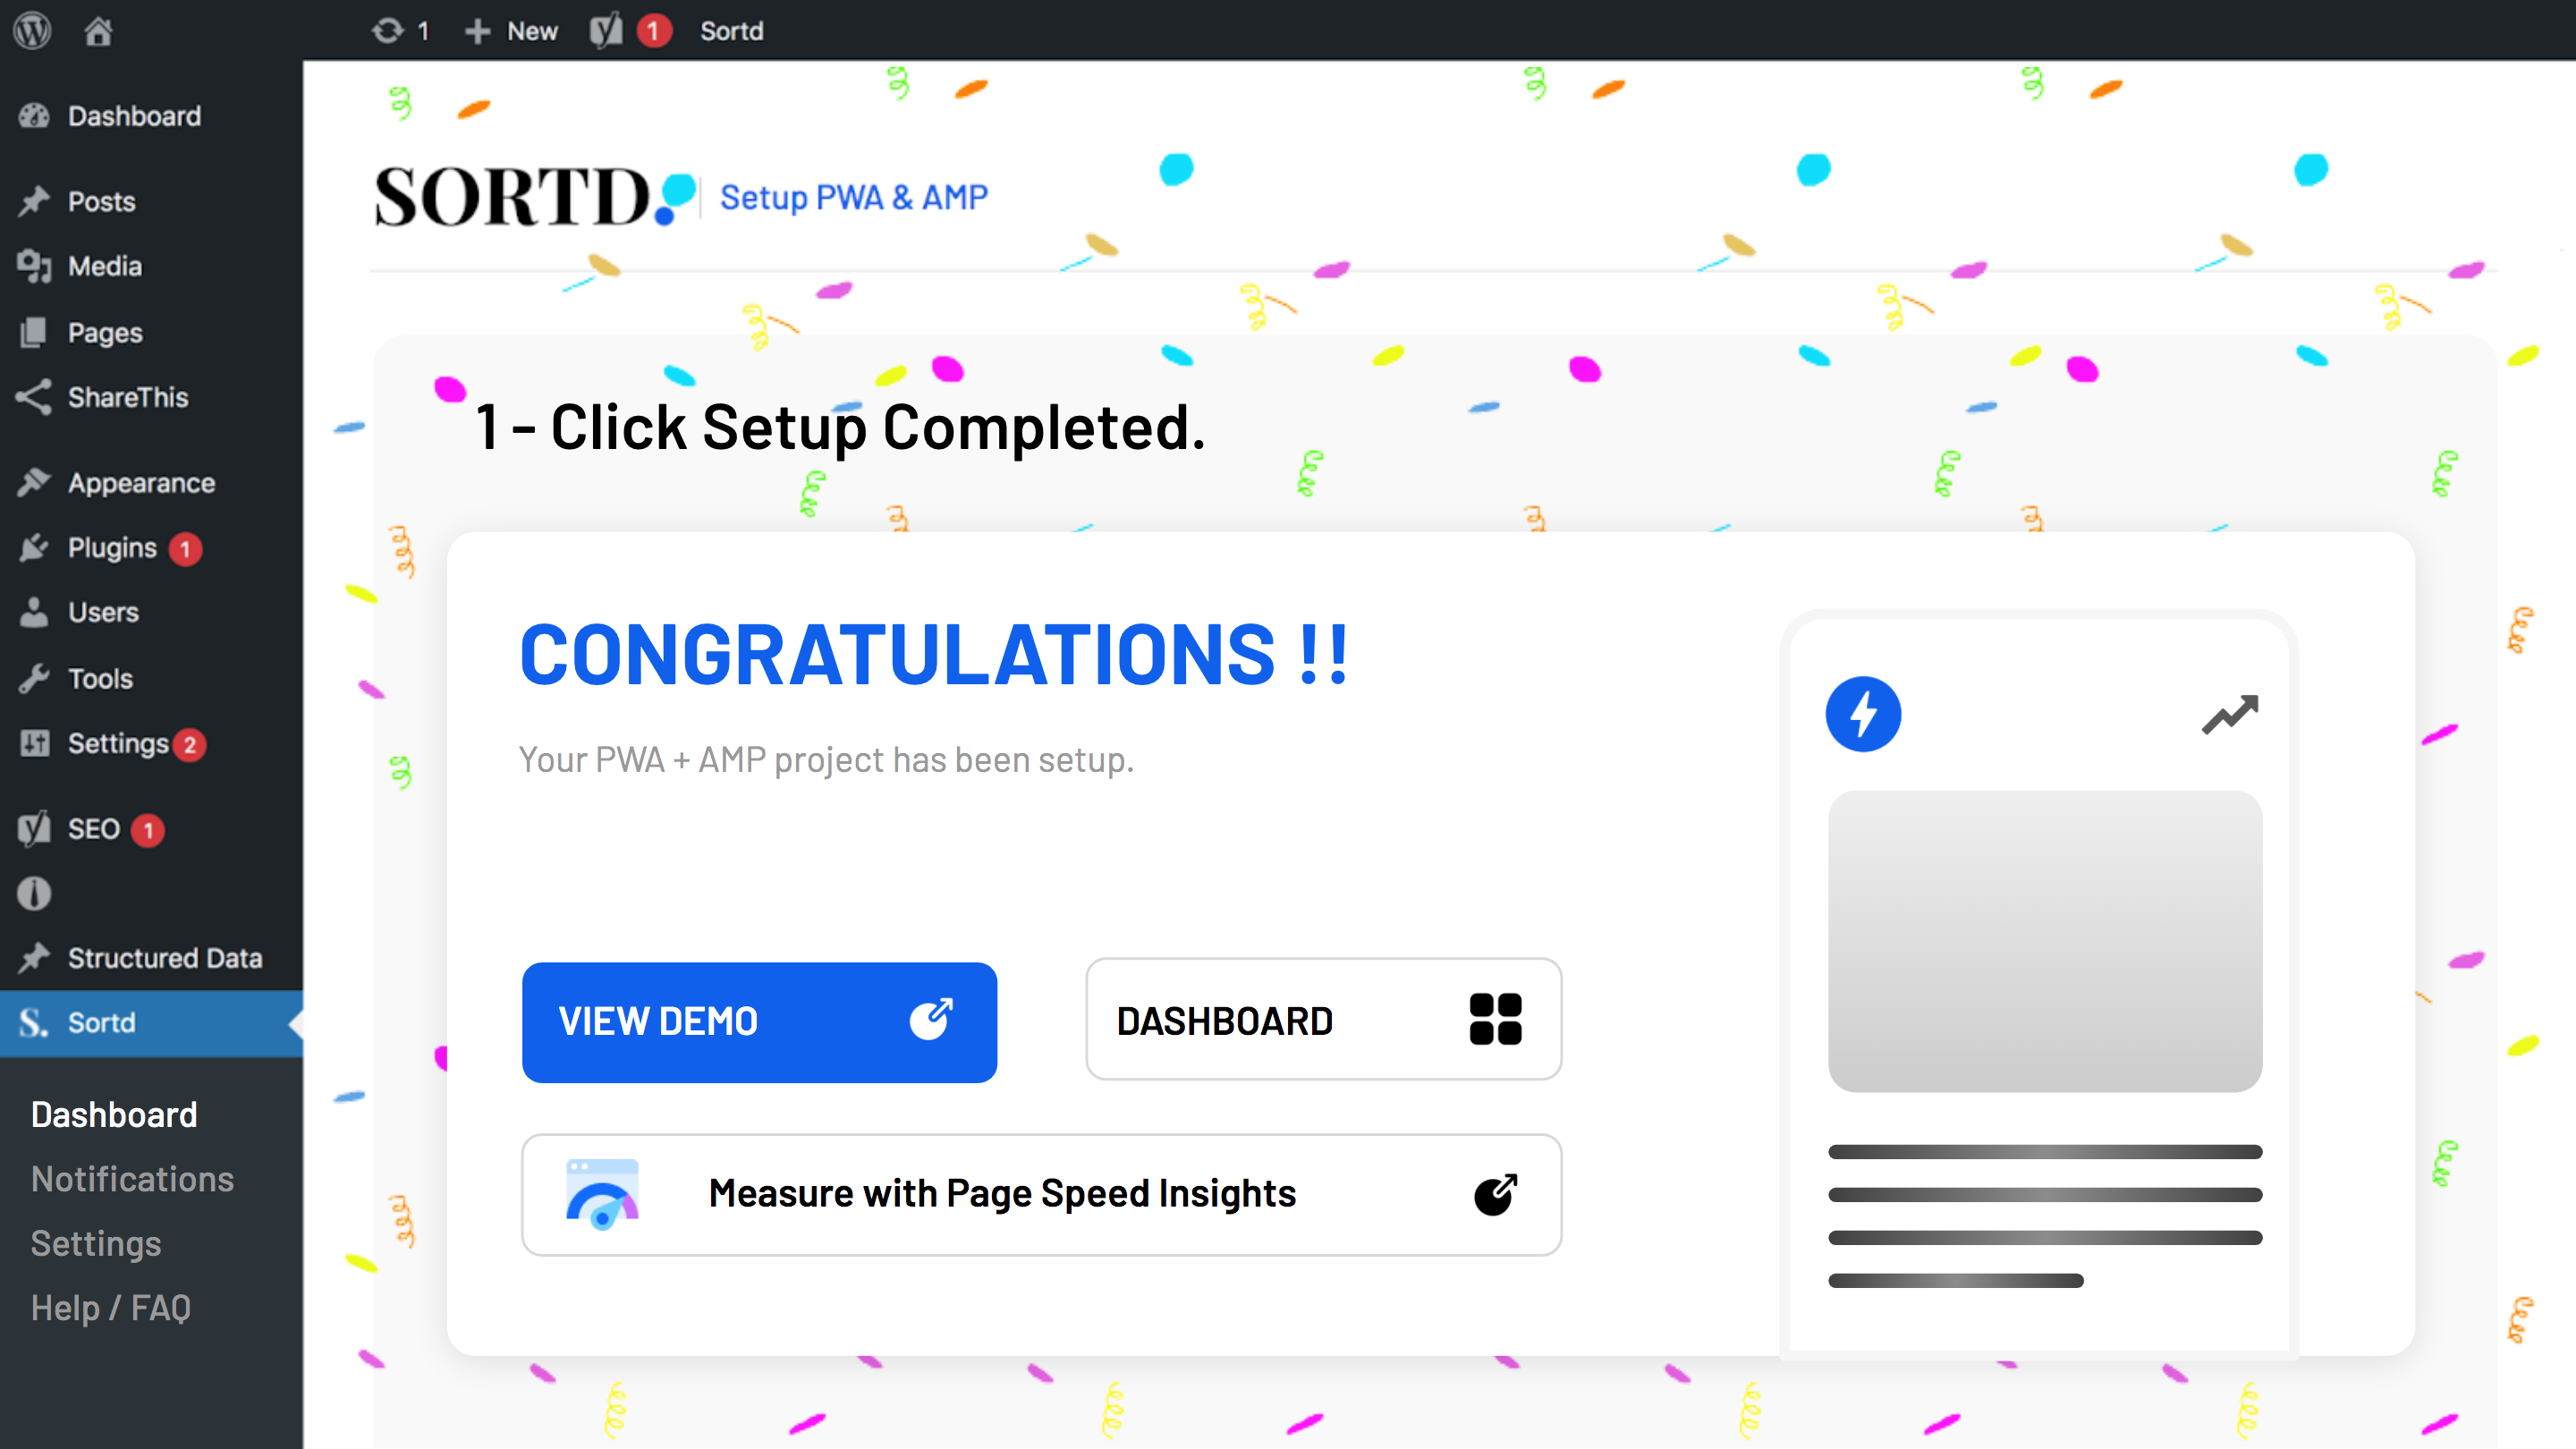This screenshot has width=2576, height=1449.
Task: Open Measure with Page Speed Insights link
Action: click(x=1042, y=1194)
